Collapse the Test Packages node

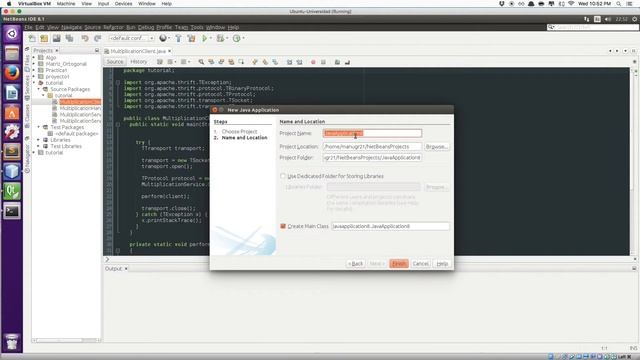tap(39, 127)
